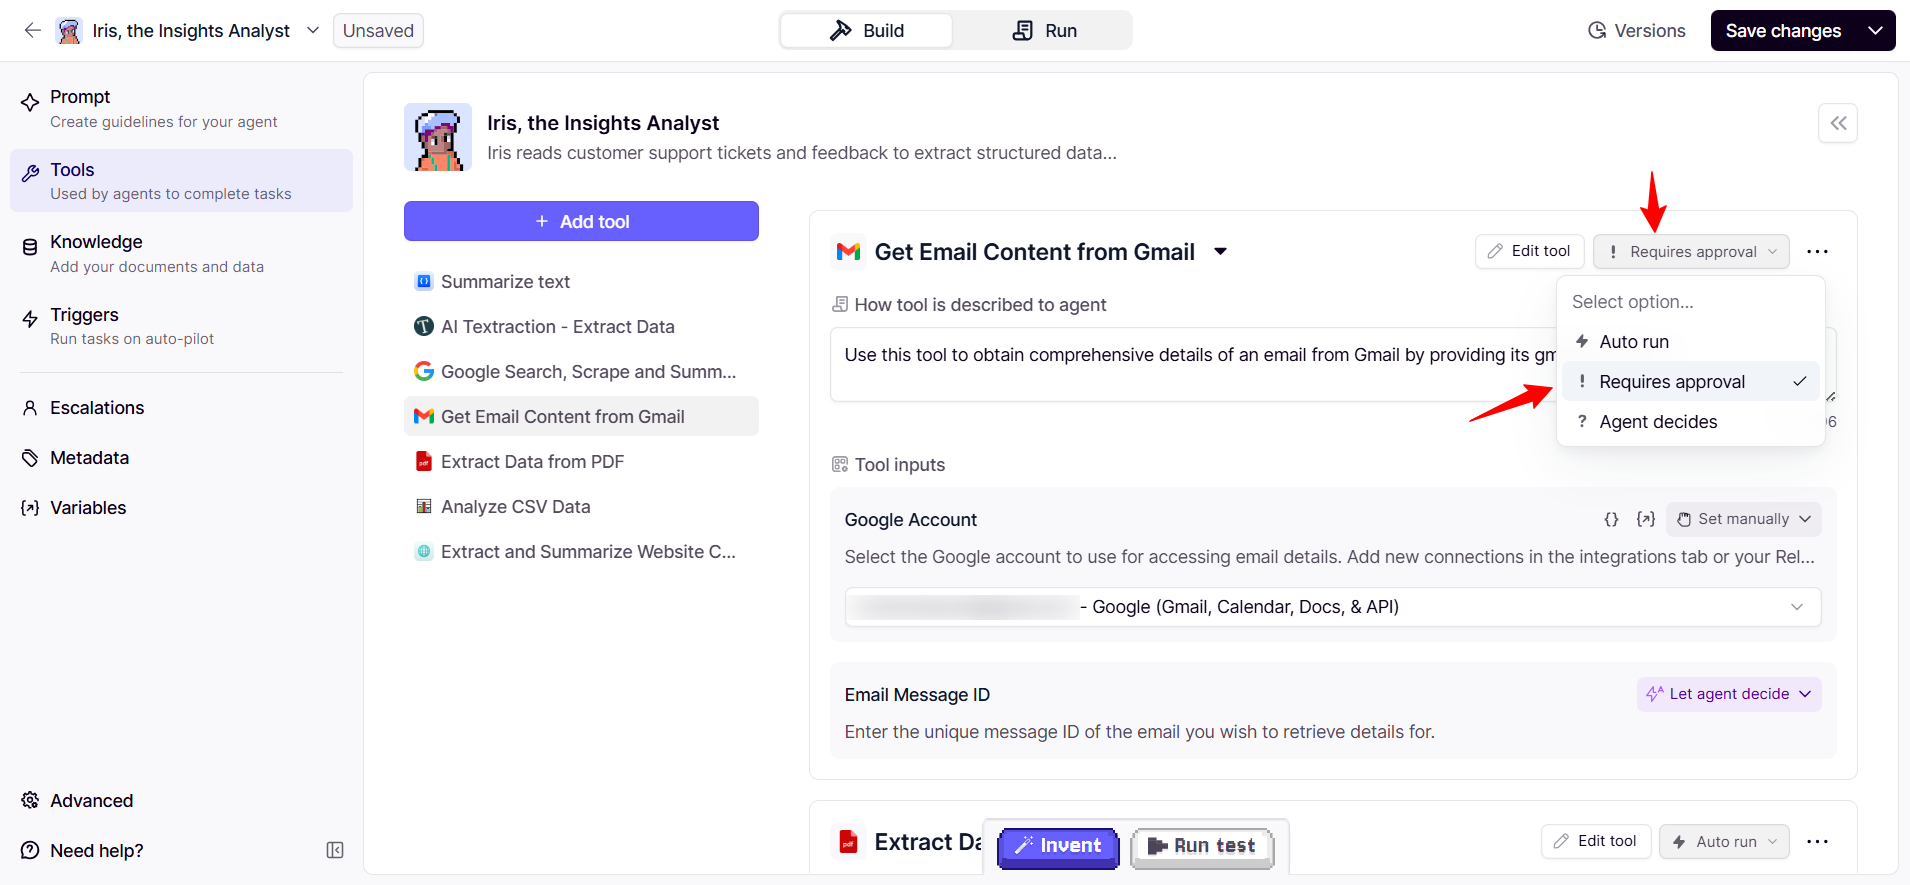
Task: Open Requires approval dropdown for Gmail tool
Action: click(x=1691, y=251)
